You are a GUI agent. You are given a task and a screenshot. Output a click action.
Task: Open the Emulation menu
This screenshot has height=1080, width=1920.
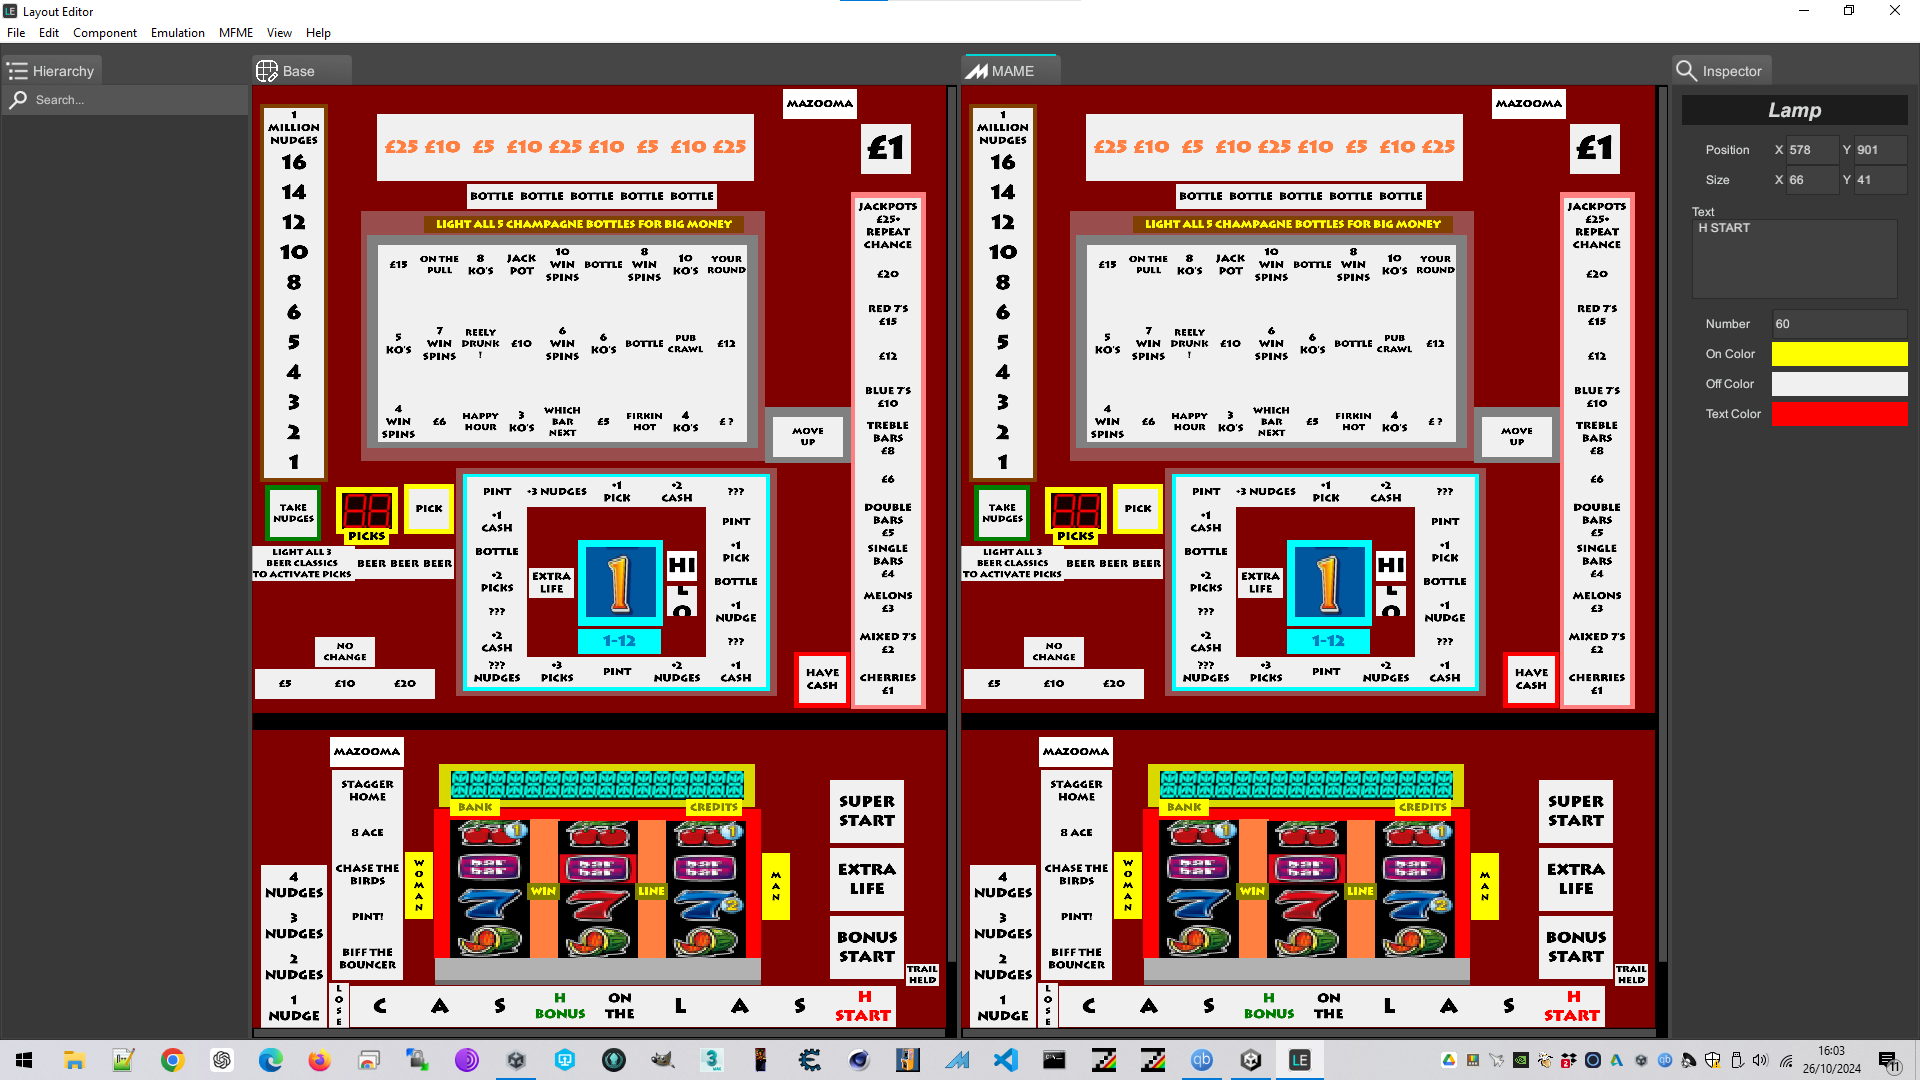pyautogui.click(x=178, y=33)
